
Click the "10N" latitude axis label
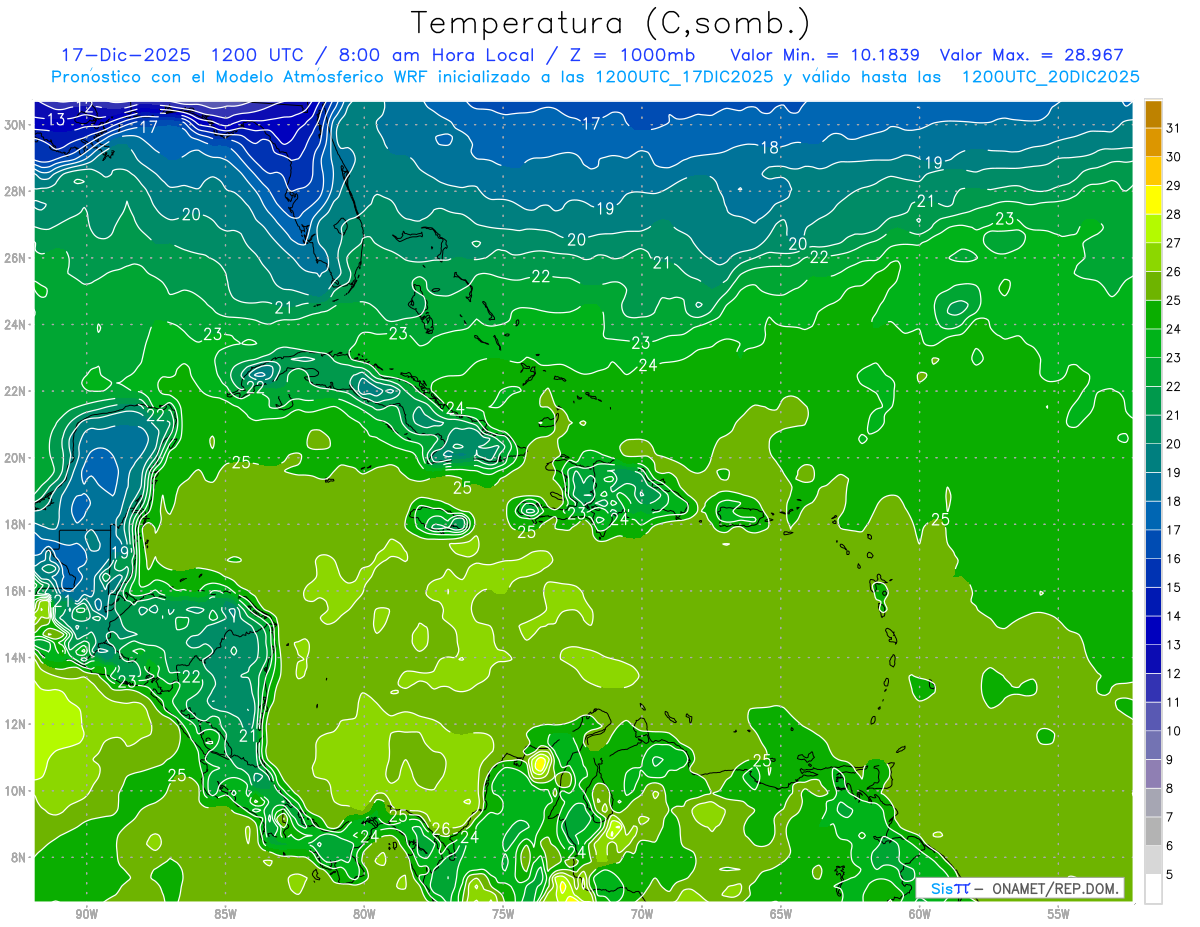pos(16,791)
